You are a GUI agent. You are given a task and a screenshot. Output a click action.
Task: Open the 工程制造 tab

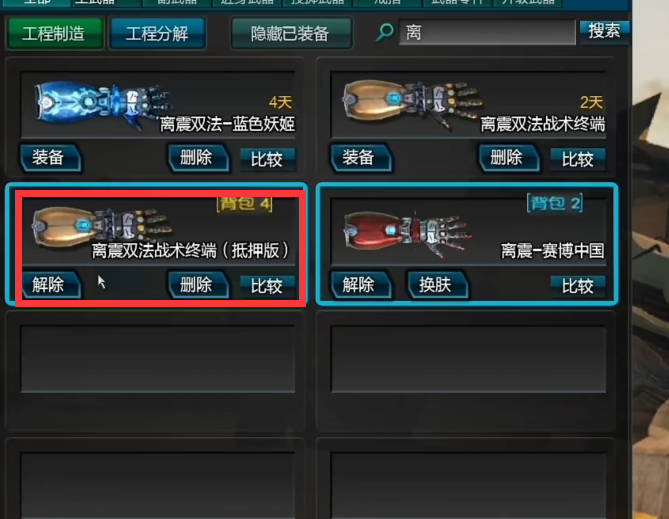[x=54, y=33]
